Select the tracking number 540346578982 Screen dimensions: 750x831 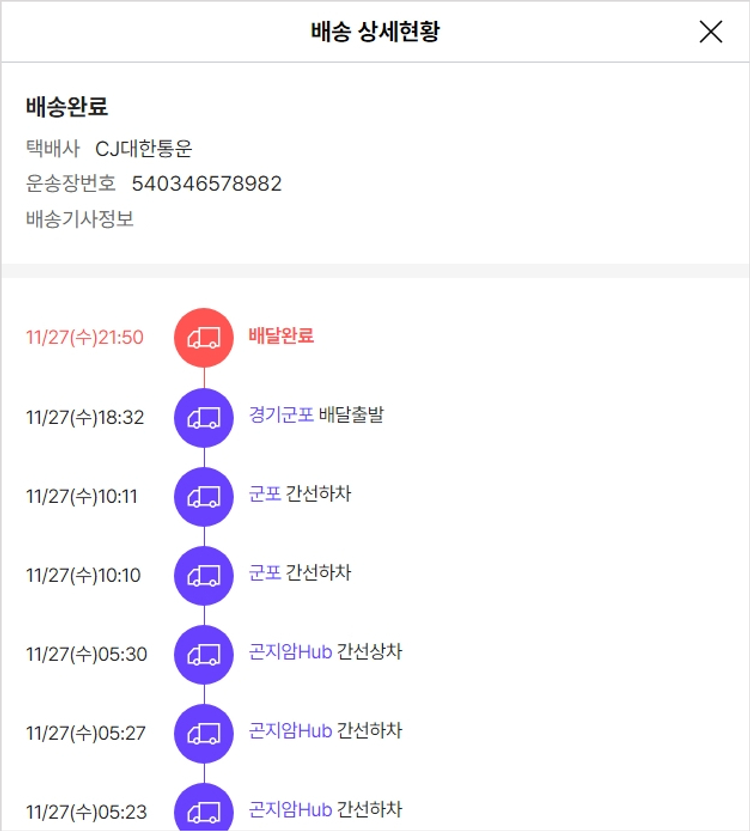(206, 184)
